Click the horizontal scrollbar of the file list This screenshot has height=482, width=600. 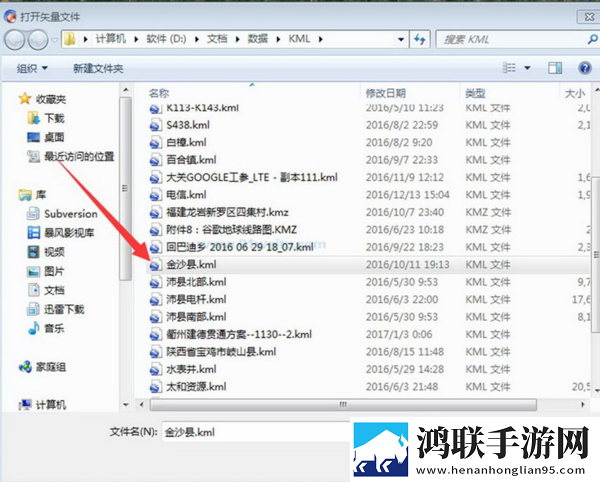click(x=343, y=404)
